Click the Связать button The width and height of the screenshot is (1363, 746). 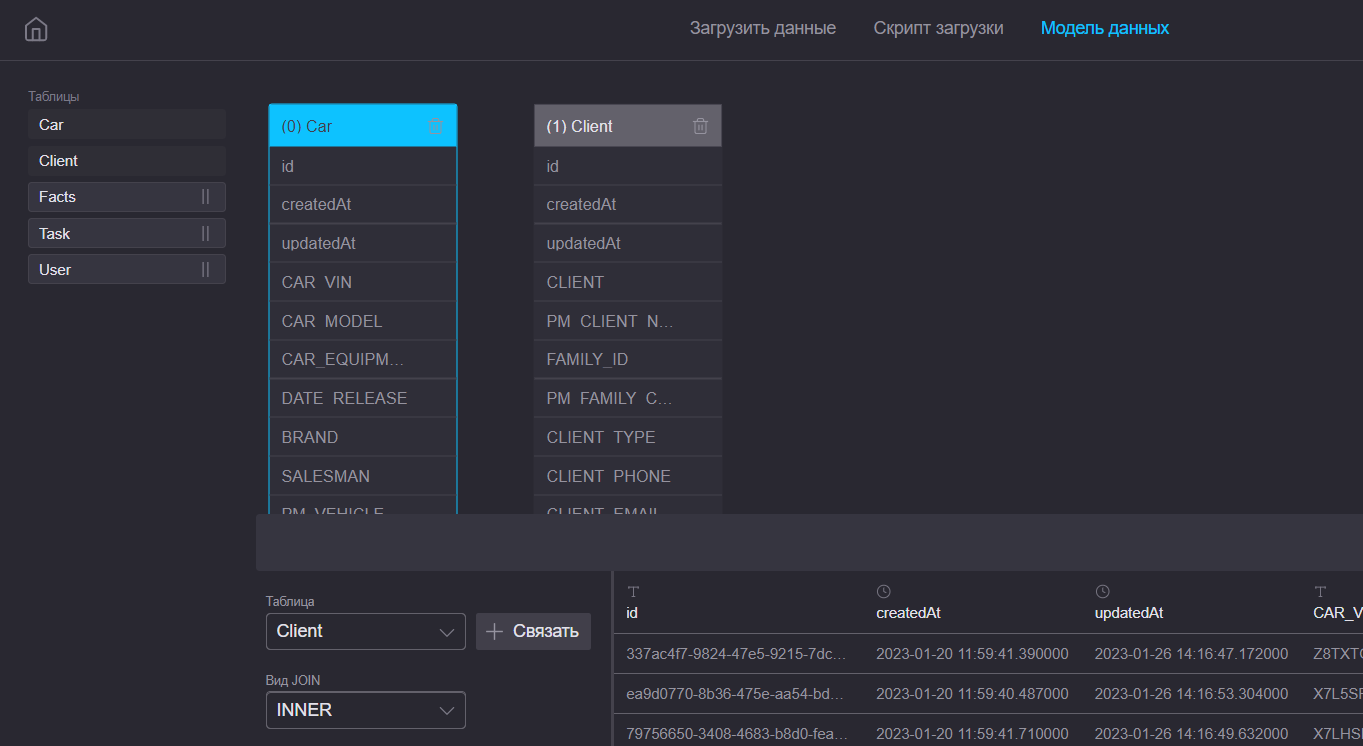(533, 631)
